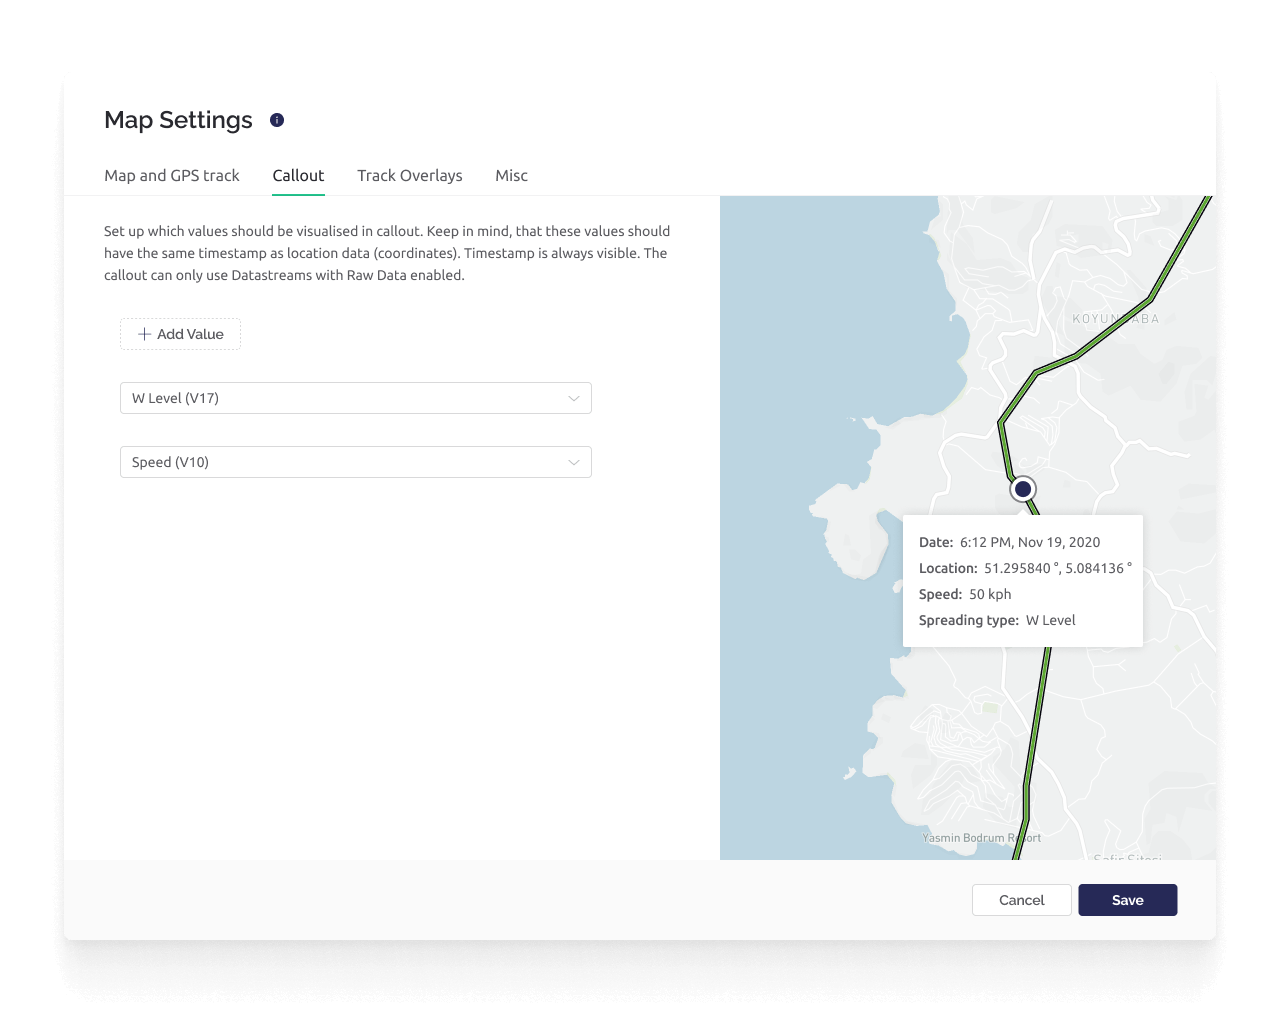Expand the Speed (V10) dropdown

(x=355, y=462)
